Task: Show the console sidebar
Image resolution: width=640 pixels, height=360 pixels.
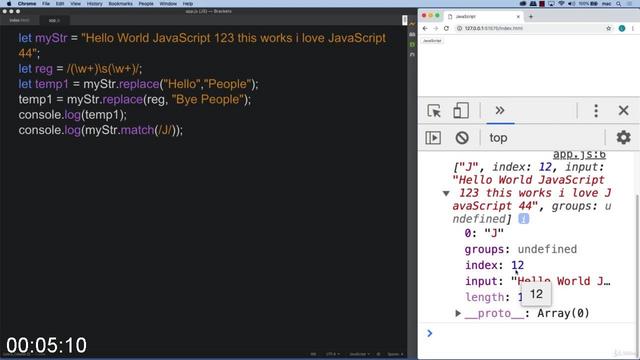Action: point(433,138)
